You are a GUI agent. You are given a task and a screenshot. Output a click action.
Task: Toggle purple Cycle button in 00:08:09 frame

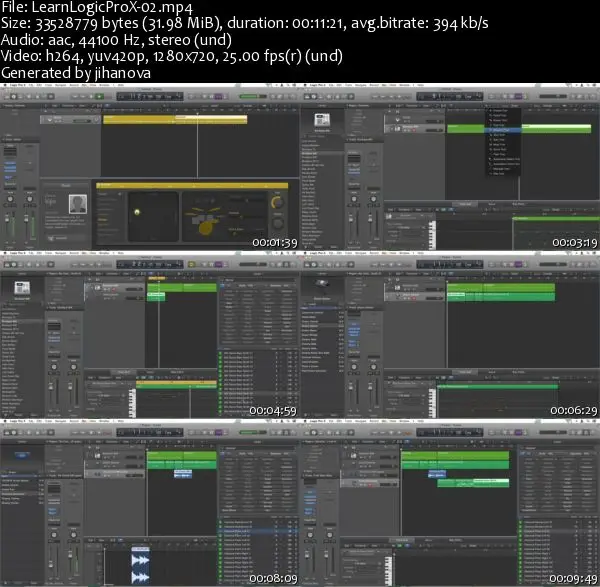click(218, 432)
